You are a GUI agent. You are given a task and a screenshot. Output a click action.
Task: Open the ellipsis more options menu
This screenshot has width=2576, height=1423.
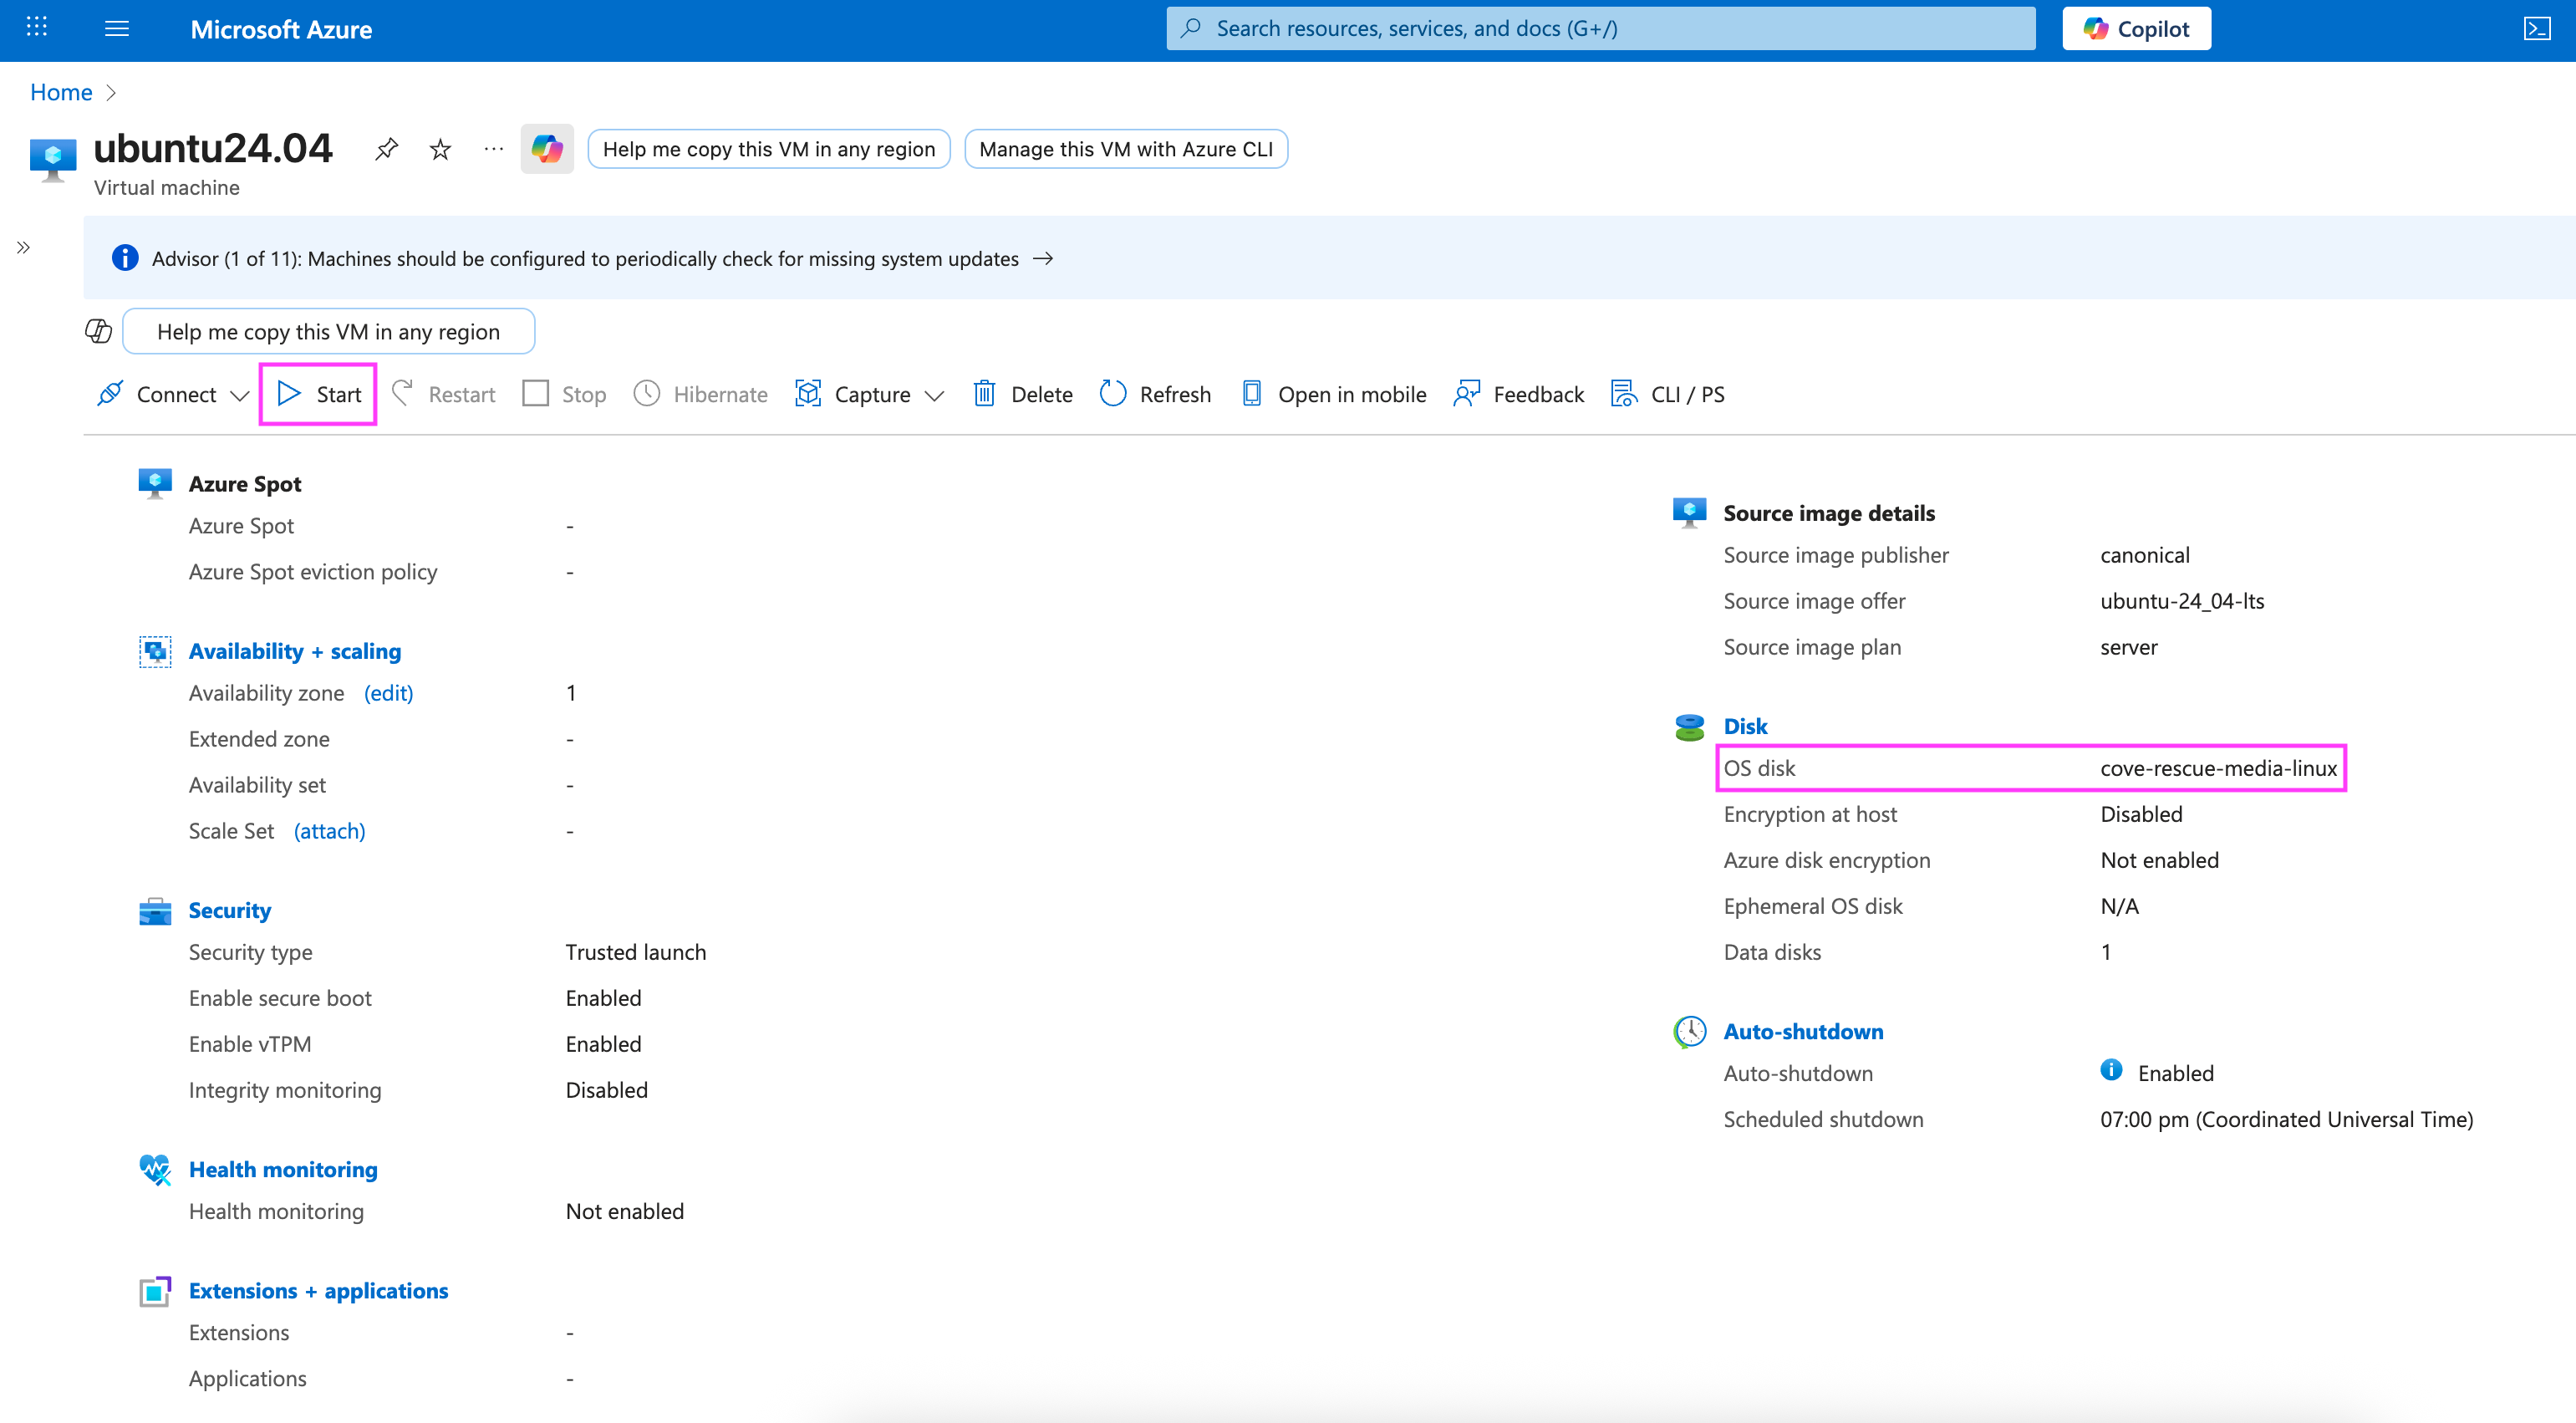coord(493,149)
